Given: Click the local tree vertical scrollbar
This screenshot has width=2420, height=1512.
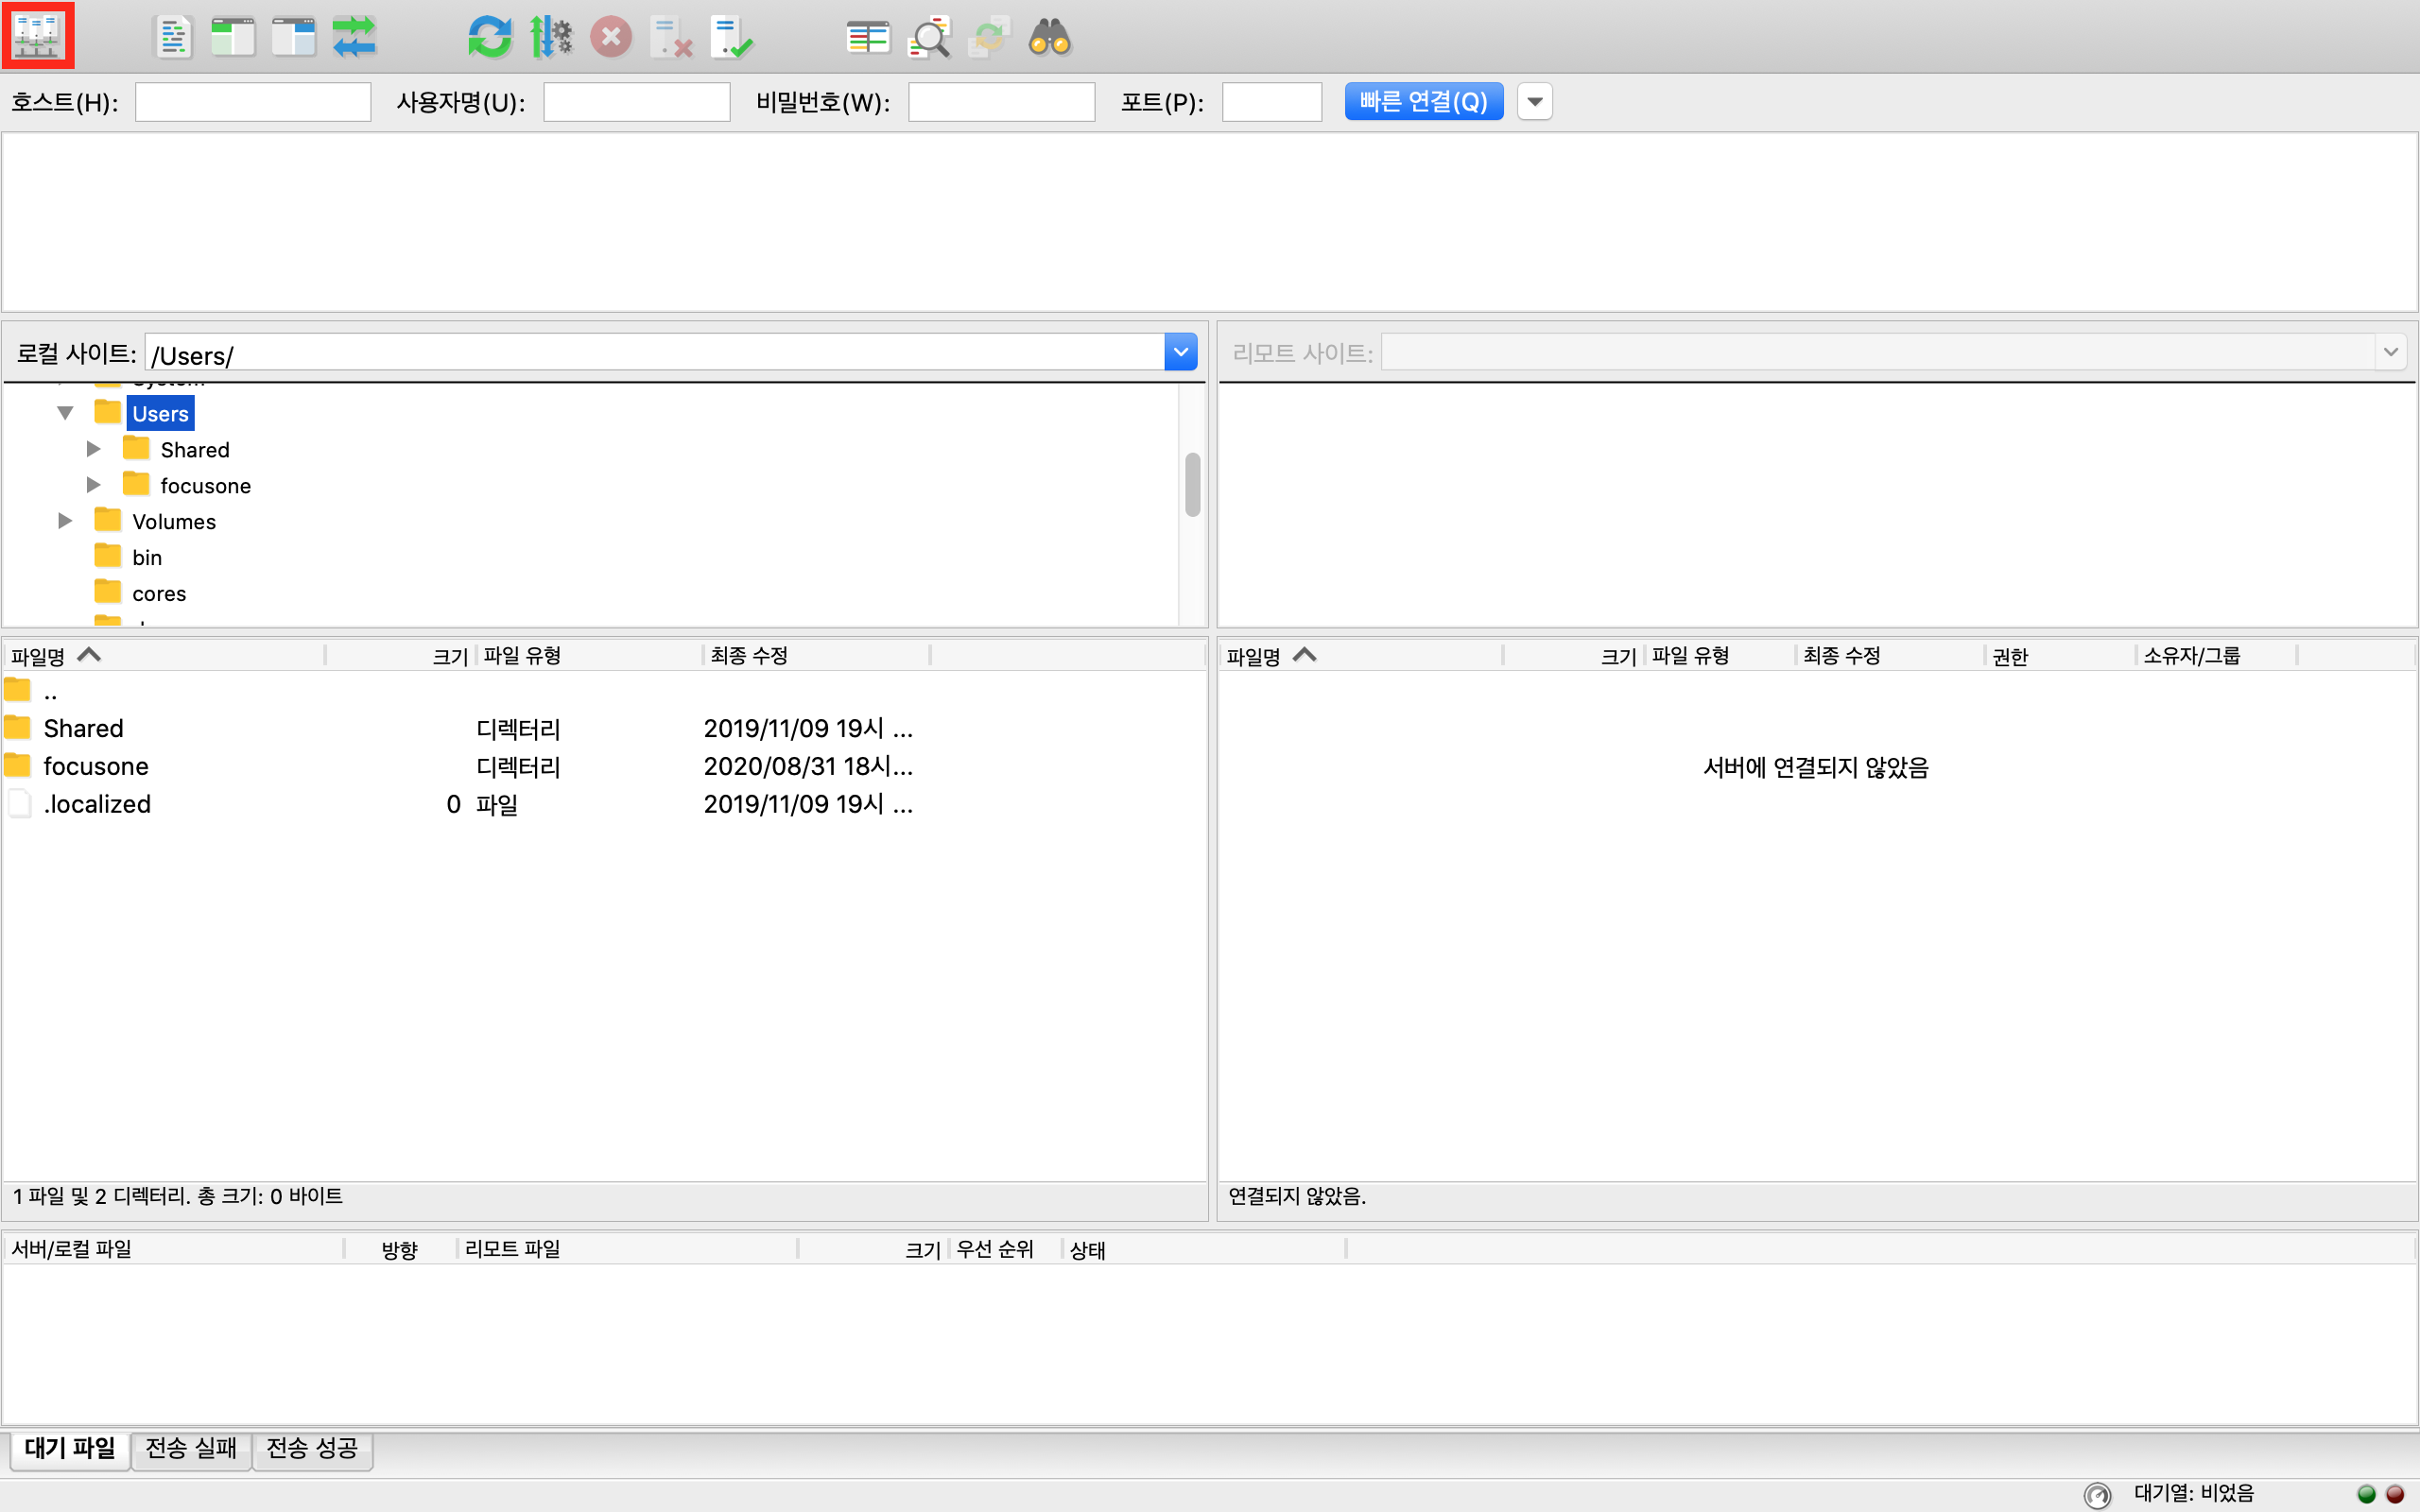Looking at the screenshot, I should [1192, 485].
